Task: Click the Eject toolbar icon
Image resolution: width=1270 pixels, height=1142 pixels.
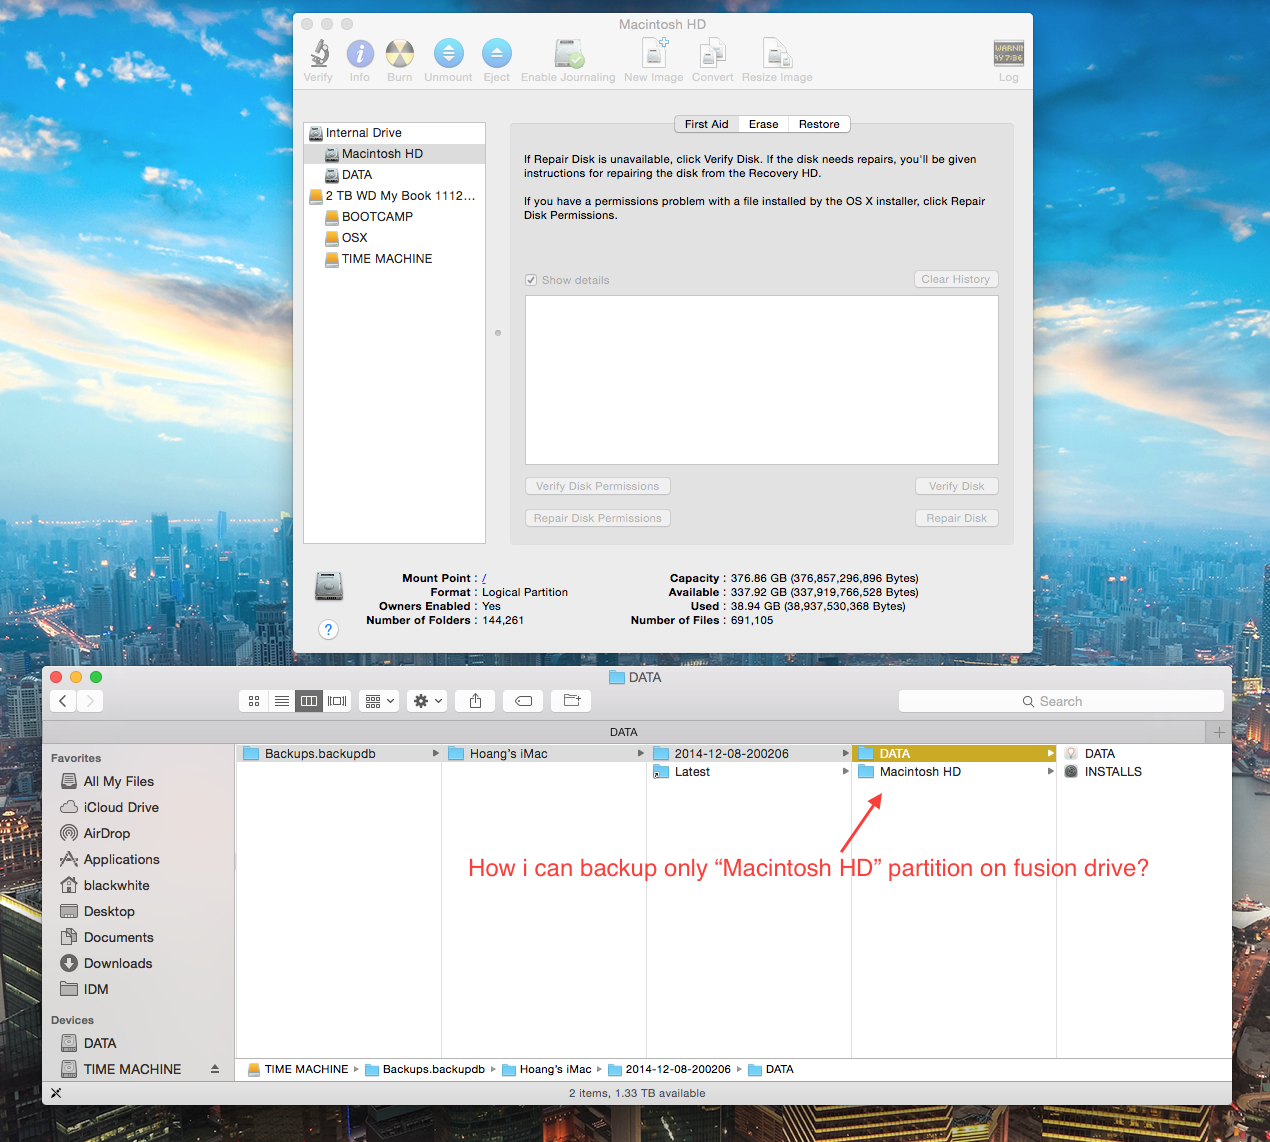Action: coord(497,54)
